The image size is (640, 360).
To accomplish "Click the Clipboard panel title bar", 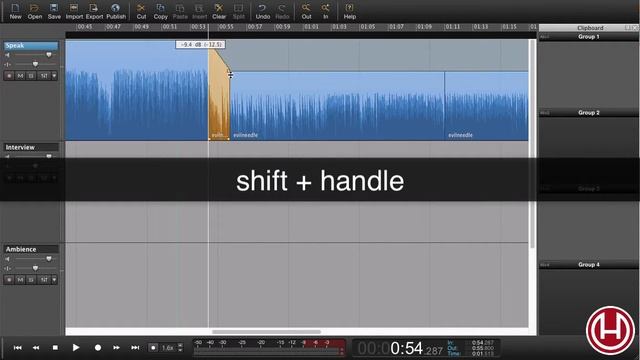I will 588,28.
